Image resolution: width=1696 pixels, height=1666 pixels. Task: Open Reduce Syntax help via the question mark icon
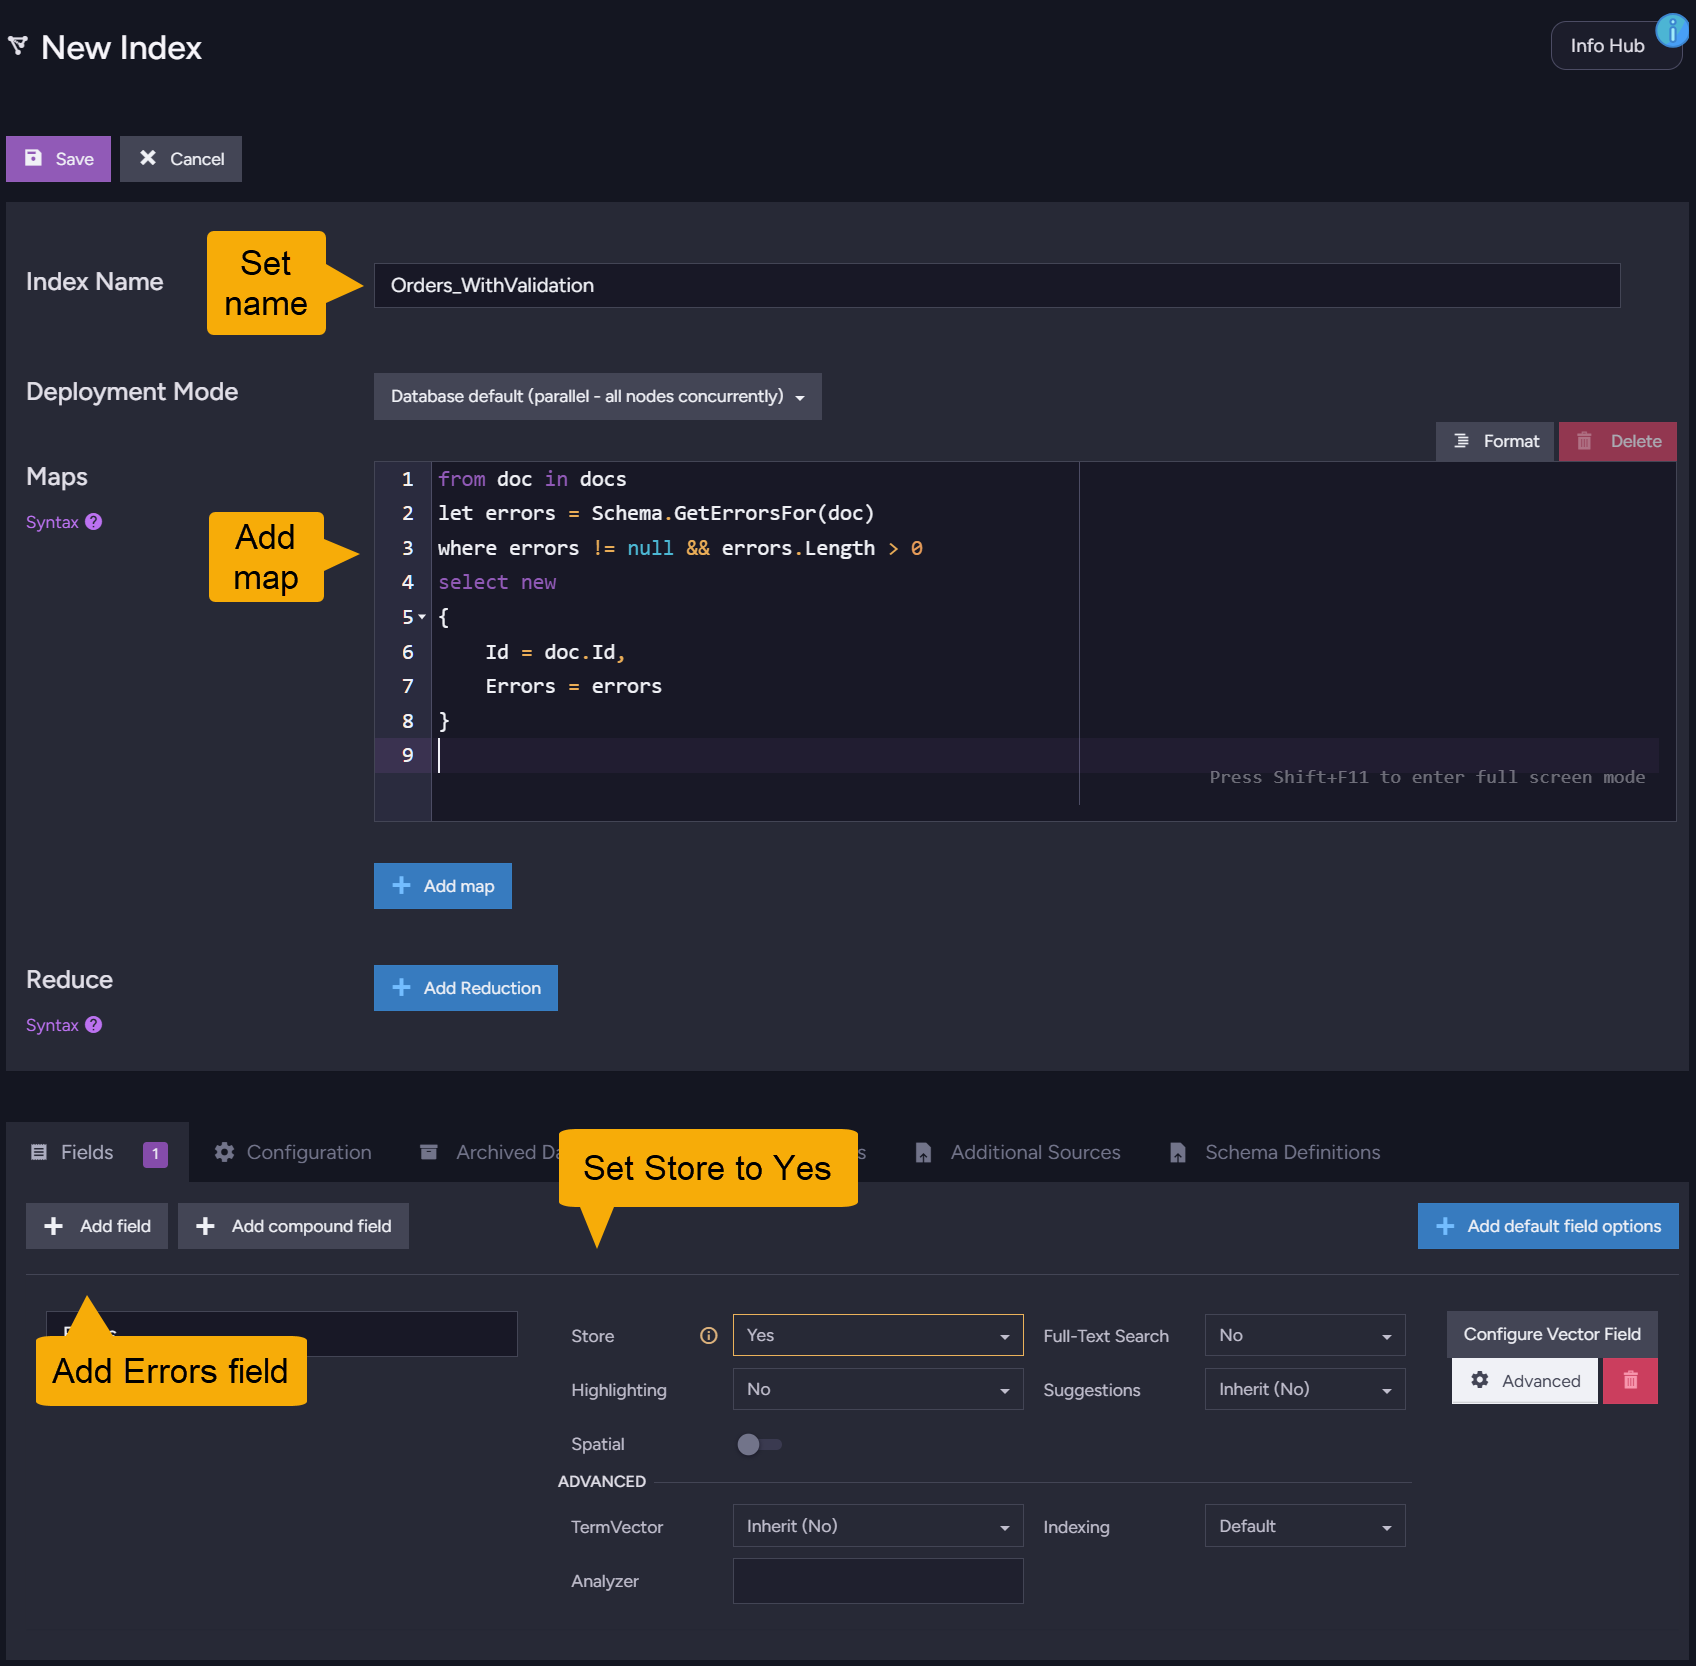click(x=94, y=1024)
